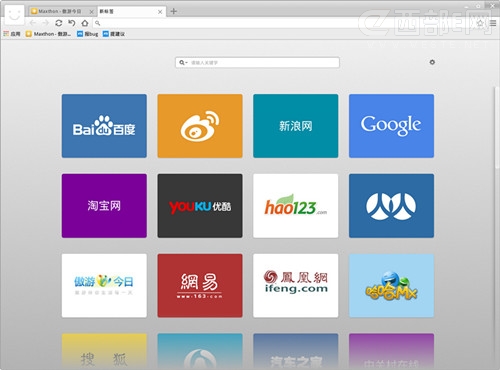Click the undo closed tab arrow icon
Screen dimensions: 500x370
click(x=72, y=23)
